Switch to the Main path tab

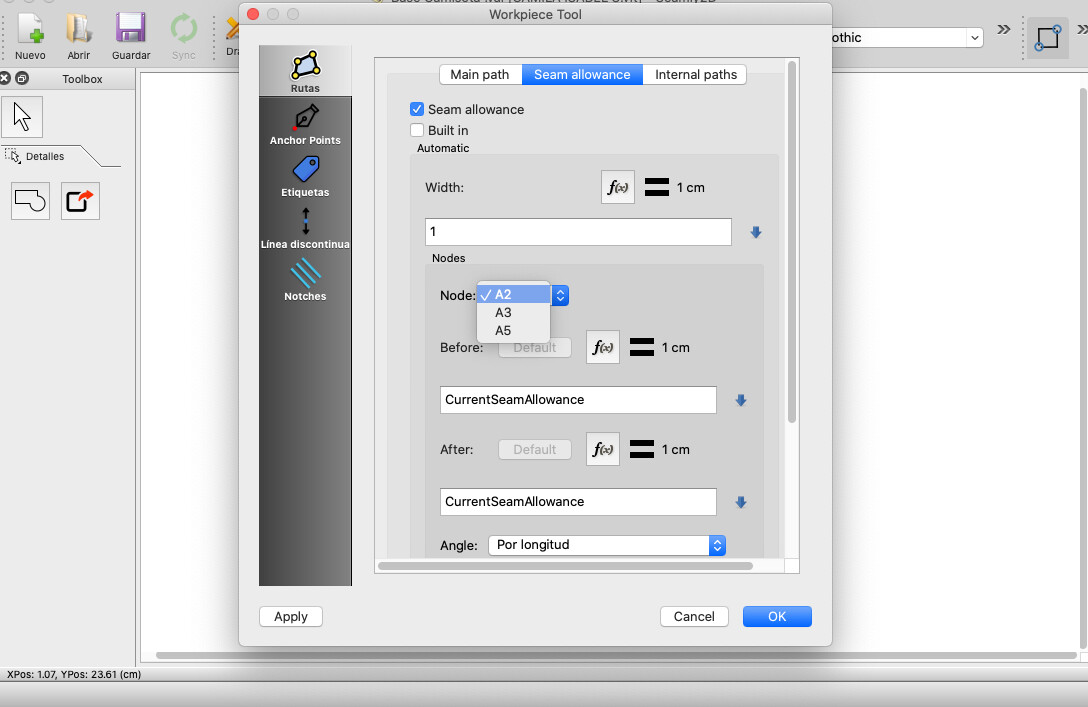pyautogui.click(x=480, y=75)
